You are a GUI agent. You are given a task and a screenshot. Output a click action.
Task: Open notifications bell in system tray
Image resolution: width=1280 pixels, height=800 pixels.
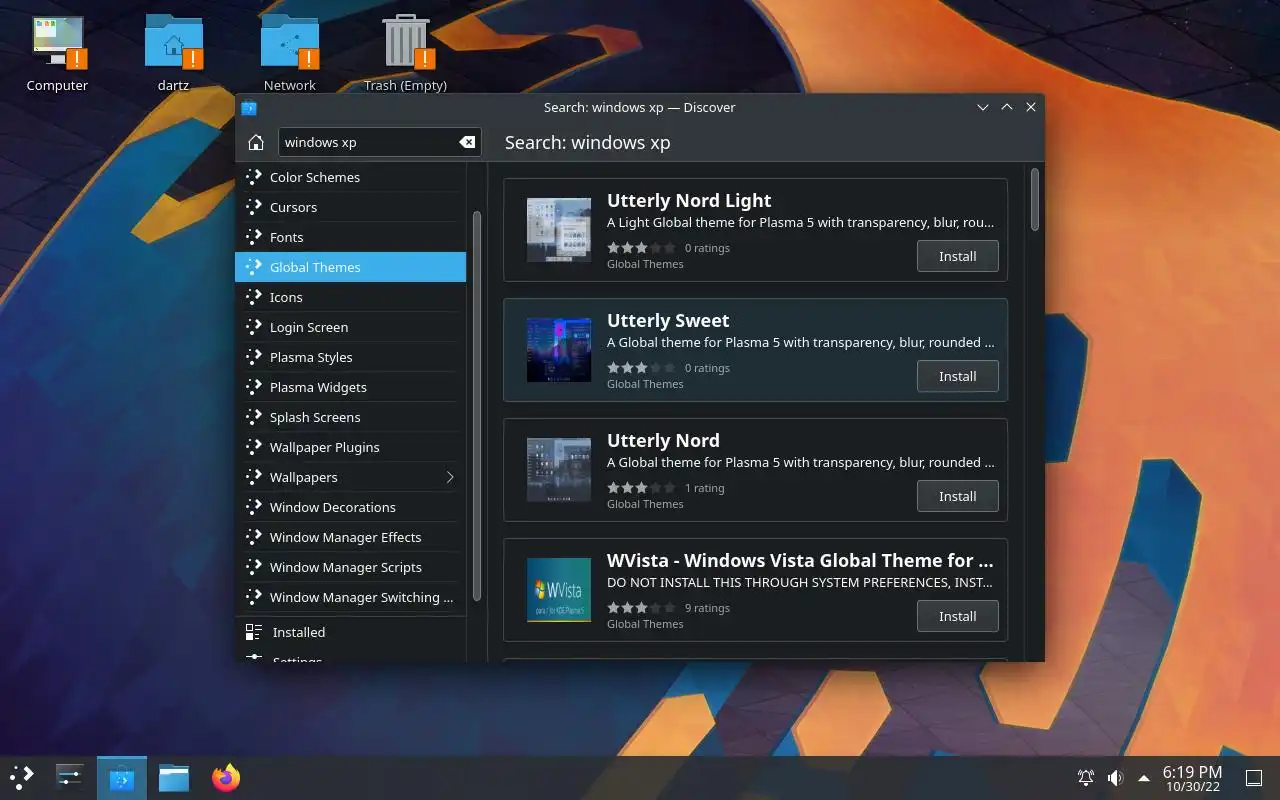[1085, 777]
